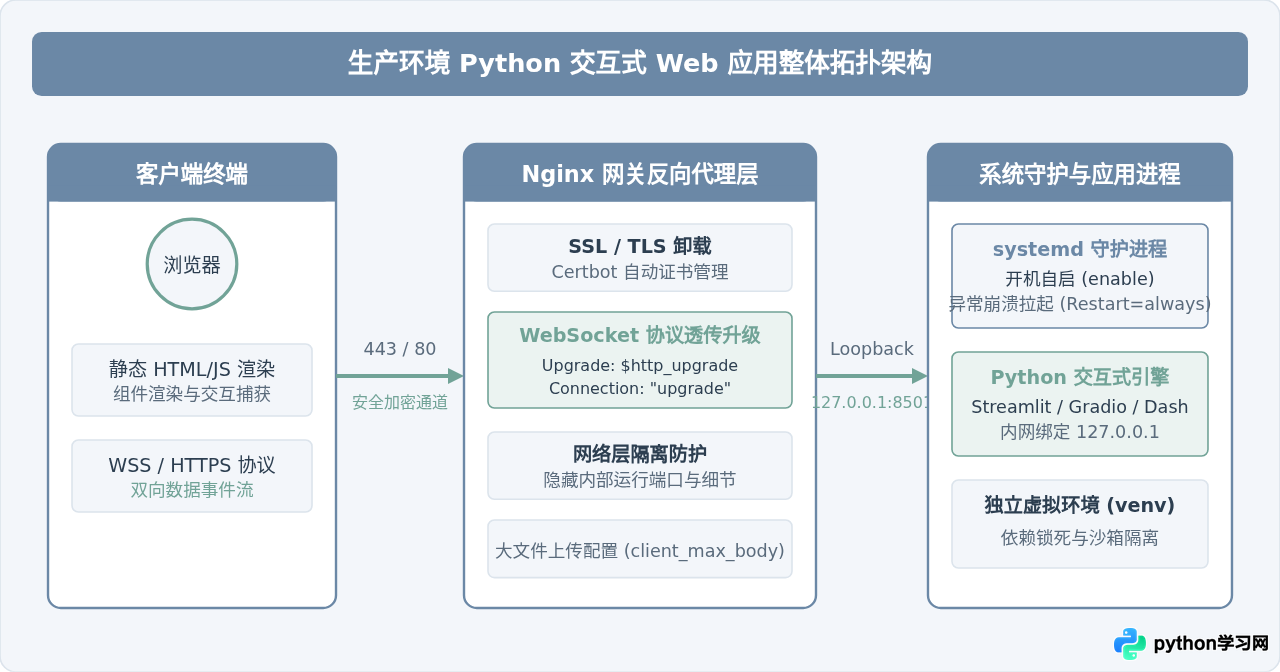Click the Upgrade: $http_upgrade line
1280x672 pixels.
coord(640,365)
